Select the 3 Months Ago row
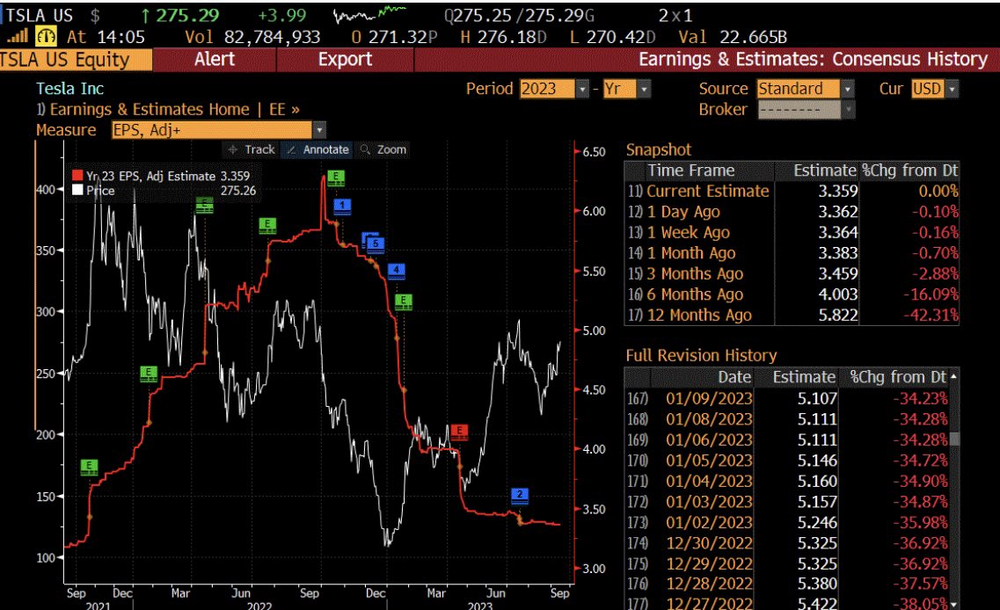Viewport: 1000px width, 610px height. (x=791, y=274)
